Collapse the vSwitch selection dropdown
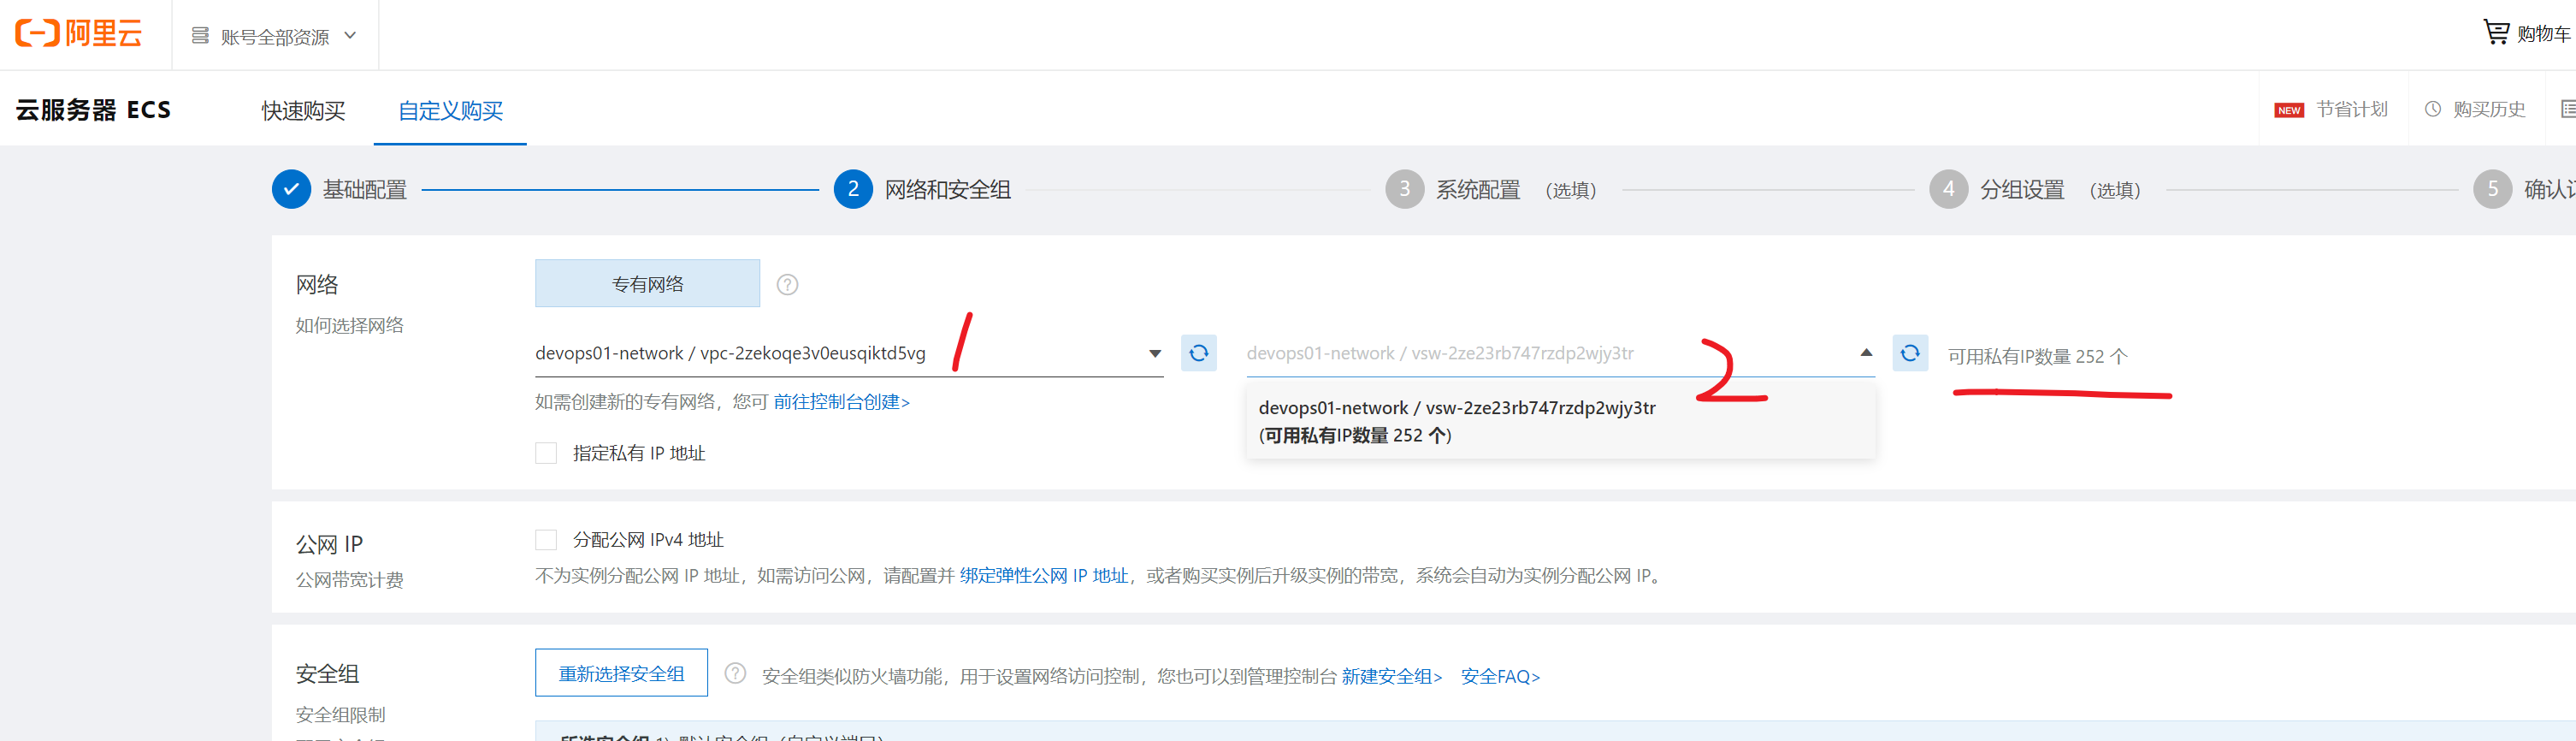The image size is (2576, 741). [x=1865, y=353]
